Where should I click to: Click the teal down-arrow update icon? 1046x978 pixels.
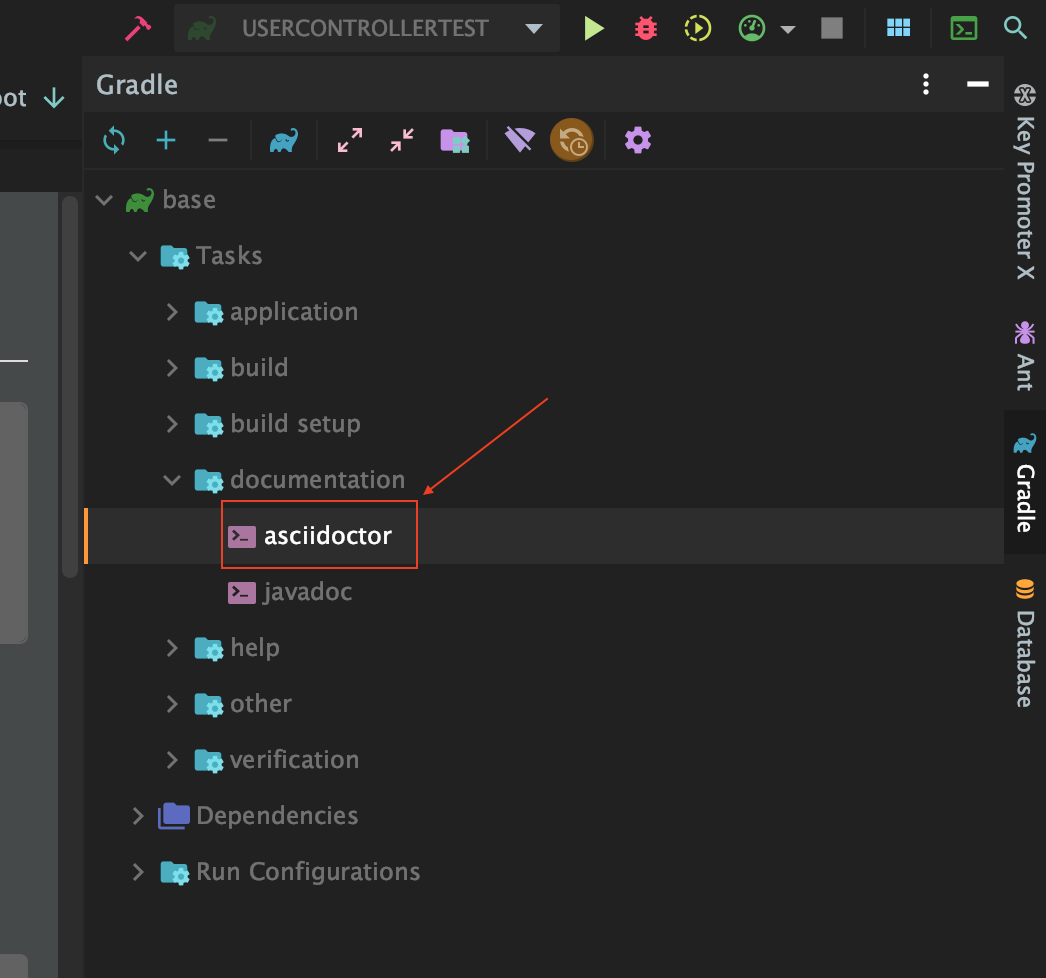pos(53,98)
